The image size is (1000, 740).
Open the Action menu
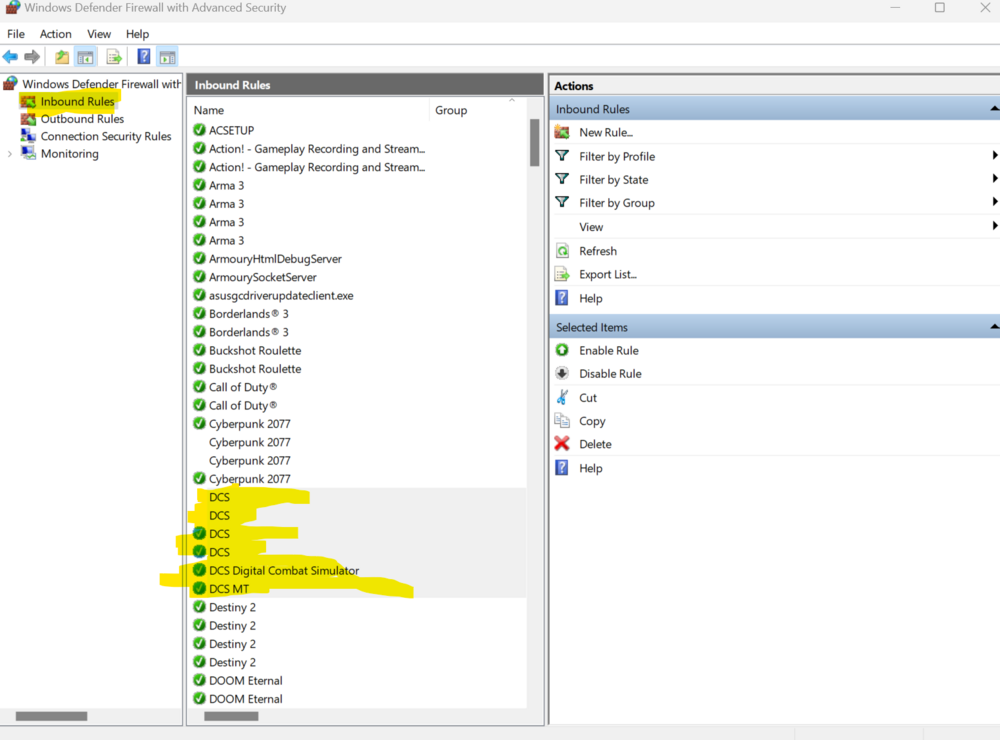tap(55, 33)
